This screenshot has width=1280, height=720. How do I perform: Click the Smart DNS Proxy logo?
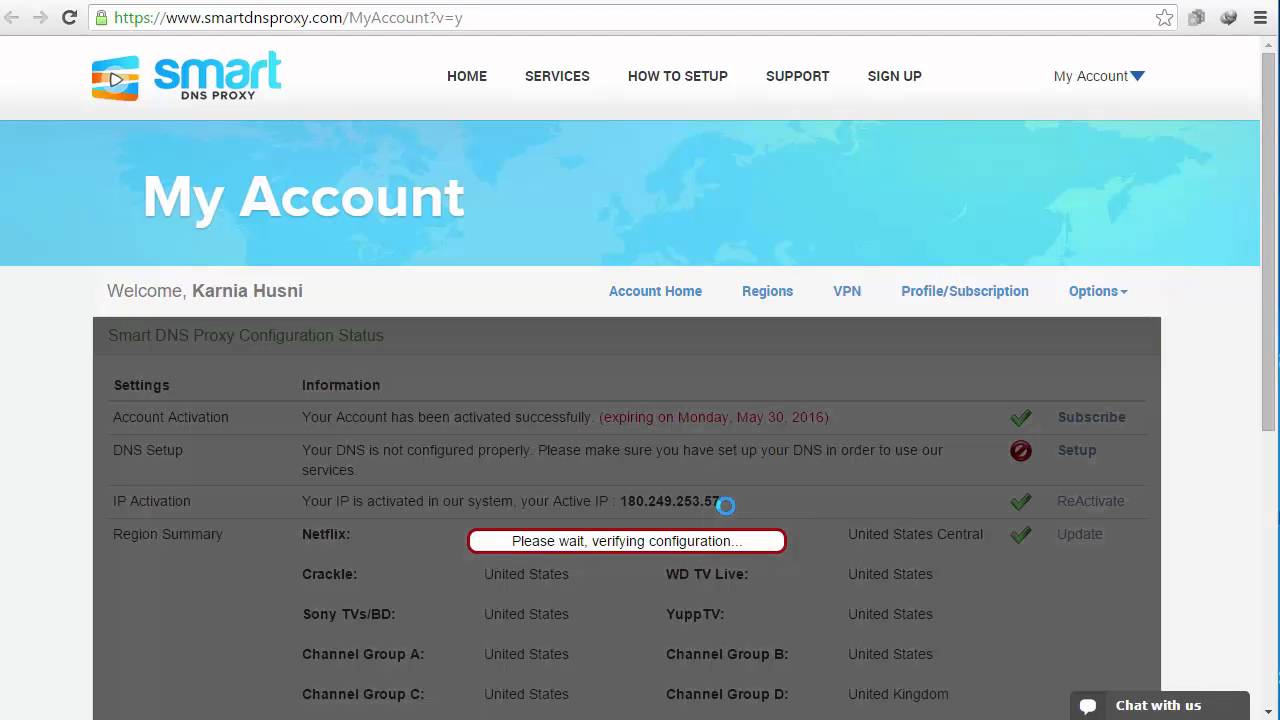click(186, 76)
